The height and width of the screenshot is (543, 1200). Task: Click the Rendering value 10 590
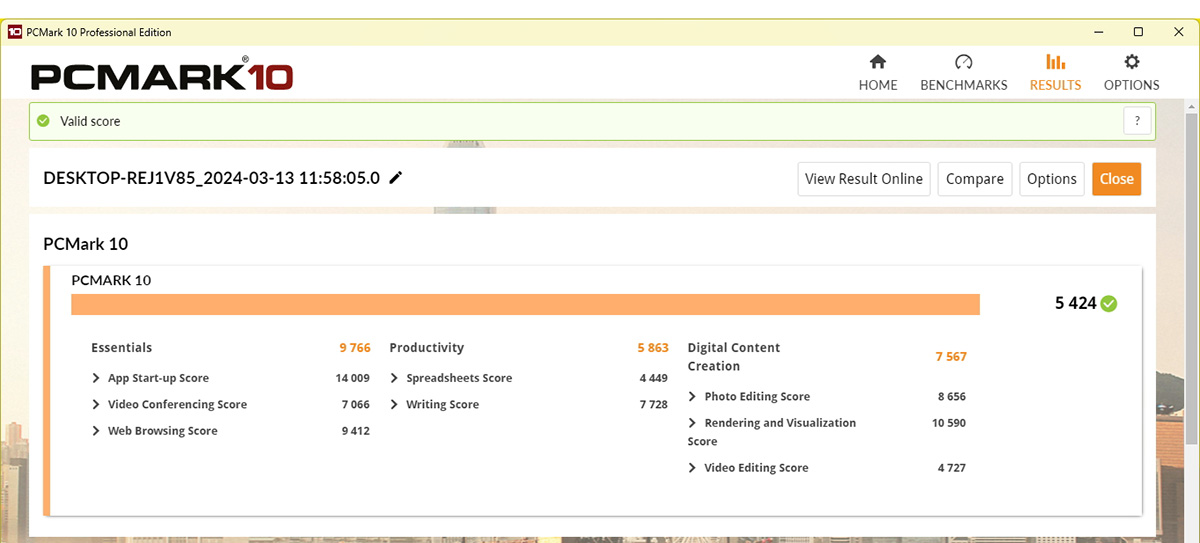coord(949,423)
